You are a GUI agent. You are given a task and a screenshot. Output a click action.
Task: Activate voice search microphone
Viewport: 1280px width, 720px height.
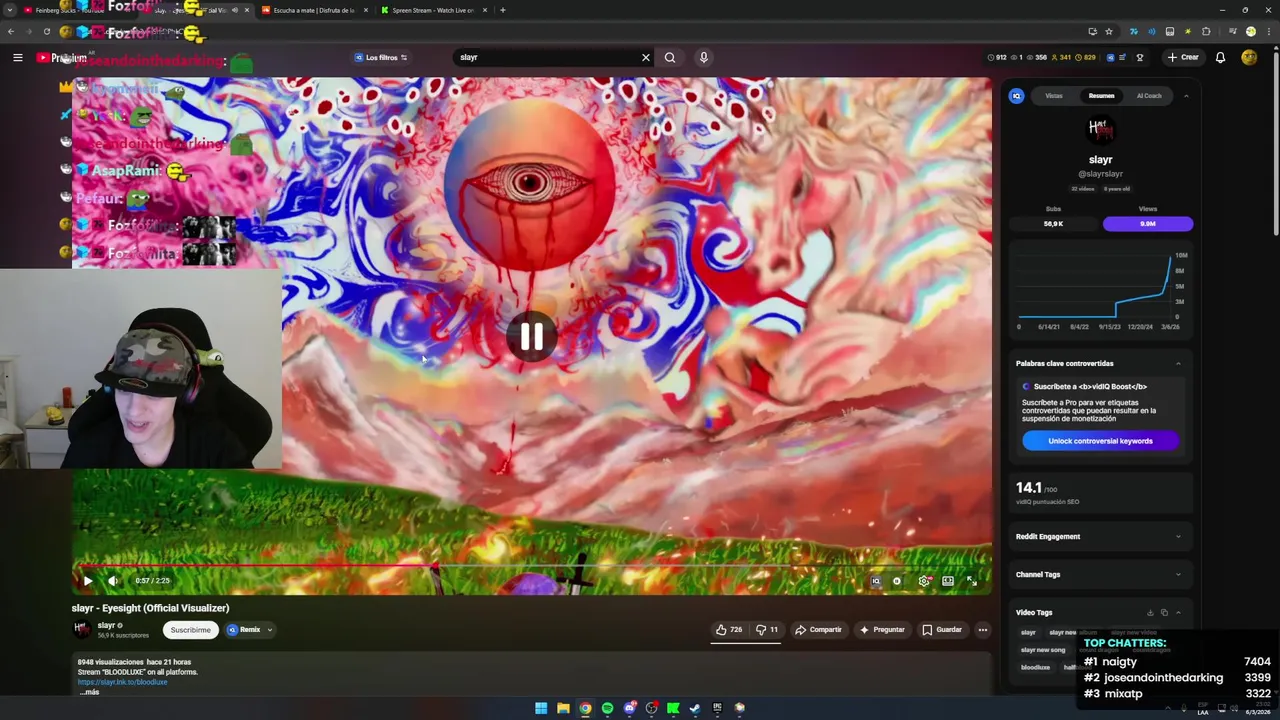click(704, 58)
